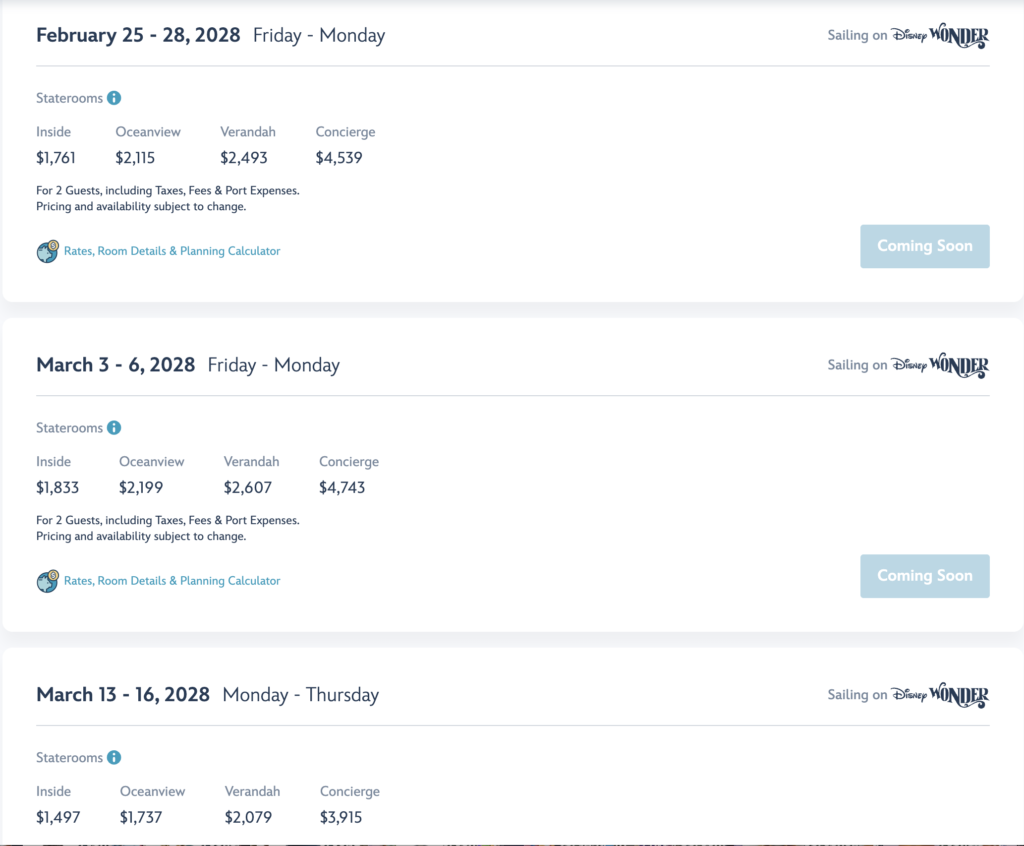Viewport: 1024px width, 846px height.
Task: Click globe calculator icon for February 25 sailing
Action: tap(48, 252)
